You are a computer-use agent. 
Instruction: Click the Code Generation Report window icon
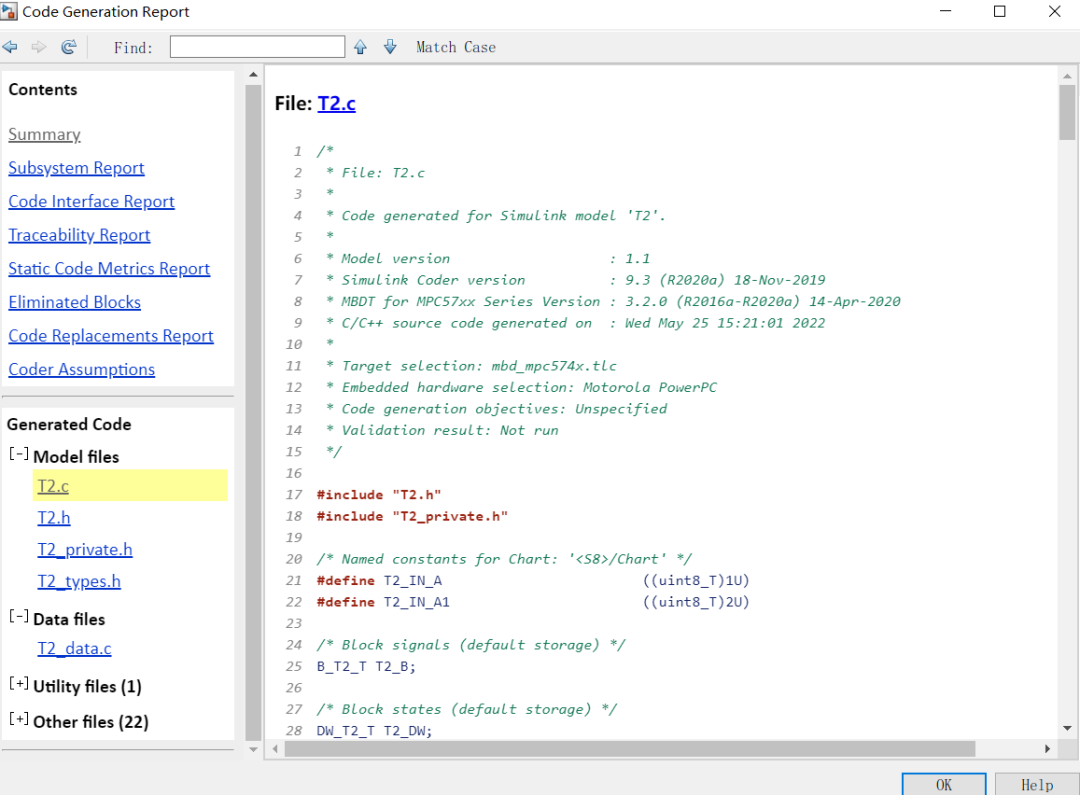click(x=8, y=11)
